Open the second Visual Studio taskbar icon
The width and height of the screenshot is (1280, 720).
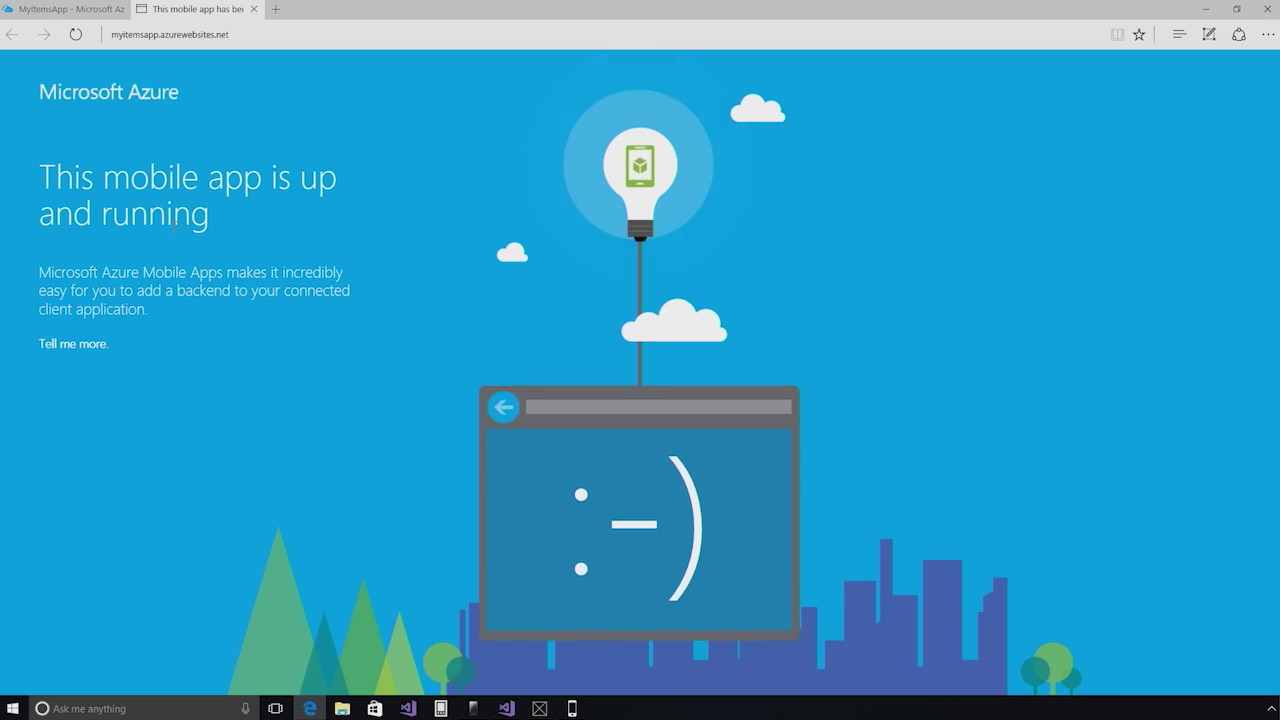(507, 708)
